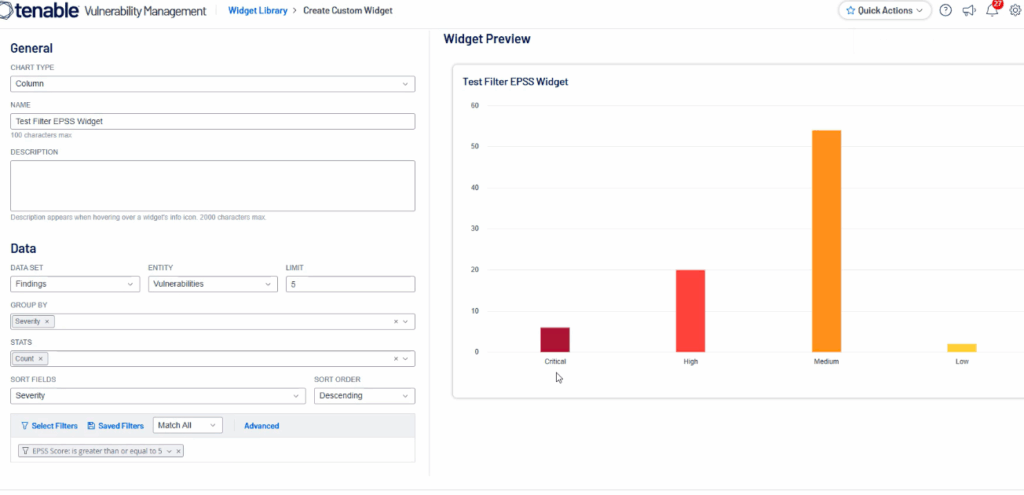The height and width of the screenshot is (495, 1024).
Task: Open the help question mark icon
Action: click(945, 11)
